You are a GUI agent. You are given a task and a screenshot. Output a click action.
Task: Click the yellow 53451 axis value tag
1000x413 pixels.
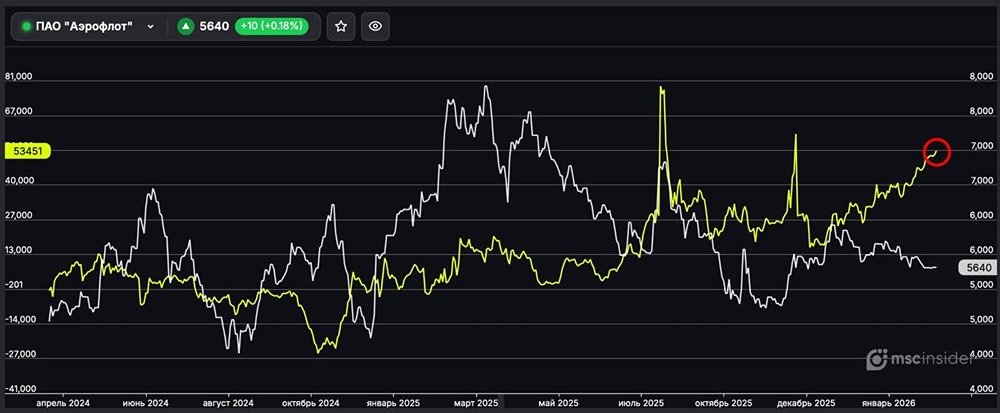click(28, 151)
